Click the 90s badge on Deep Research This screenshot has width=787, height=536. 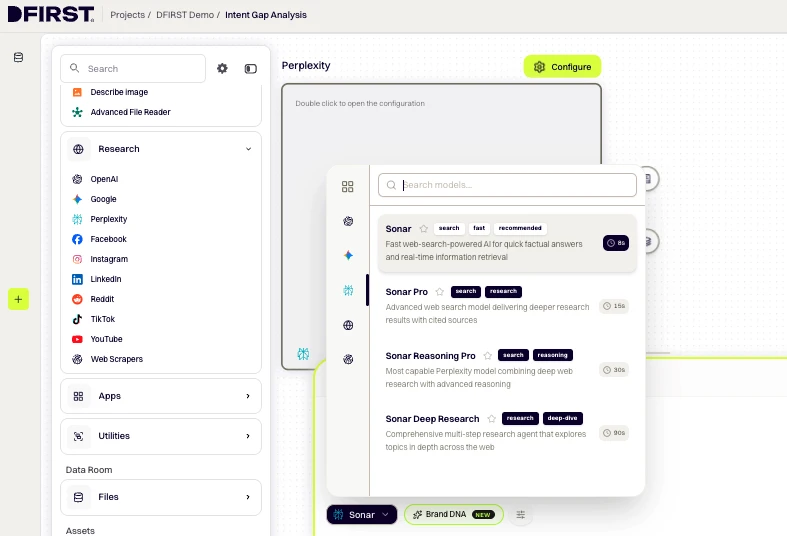614,433
